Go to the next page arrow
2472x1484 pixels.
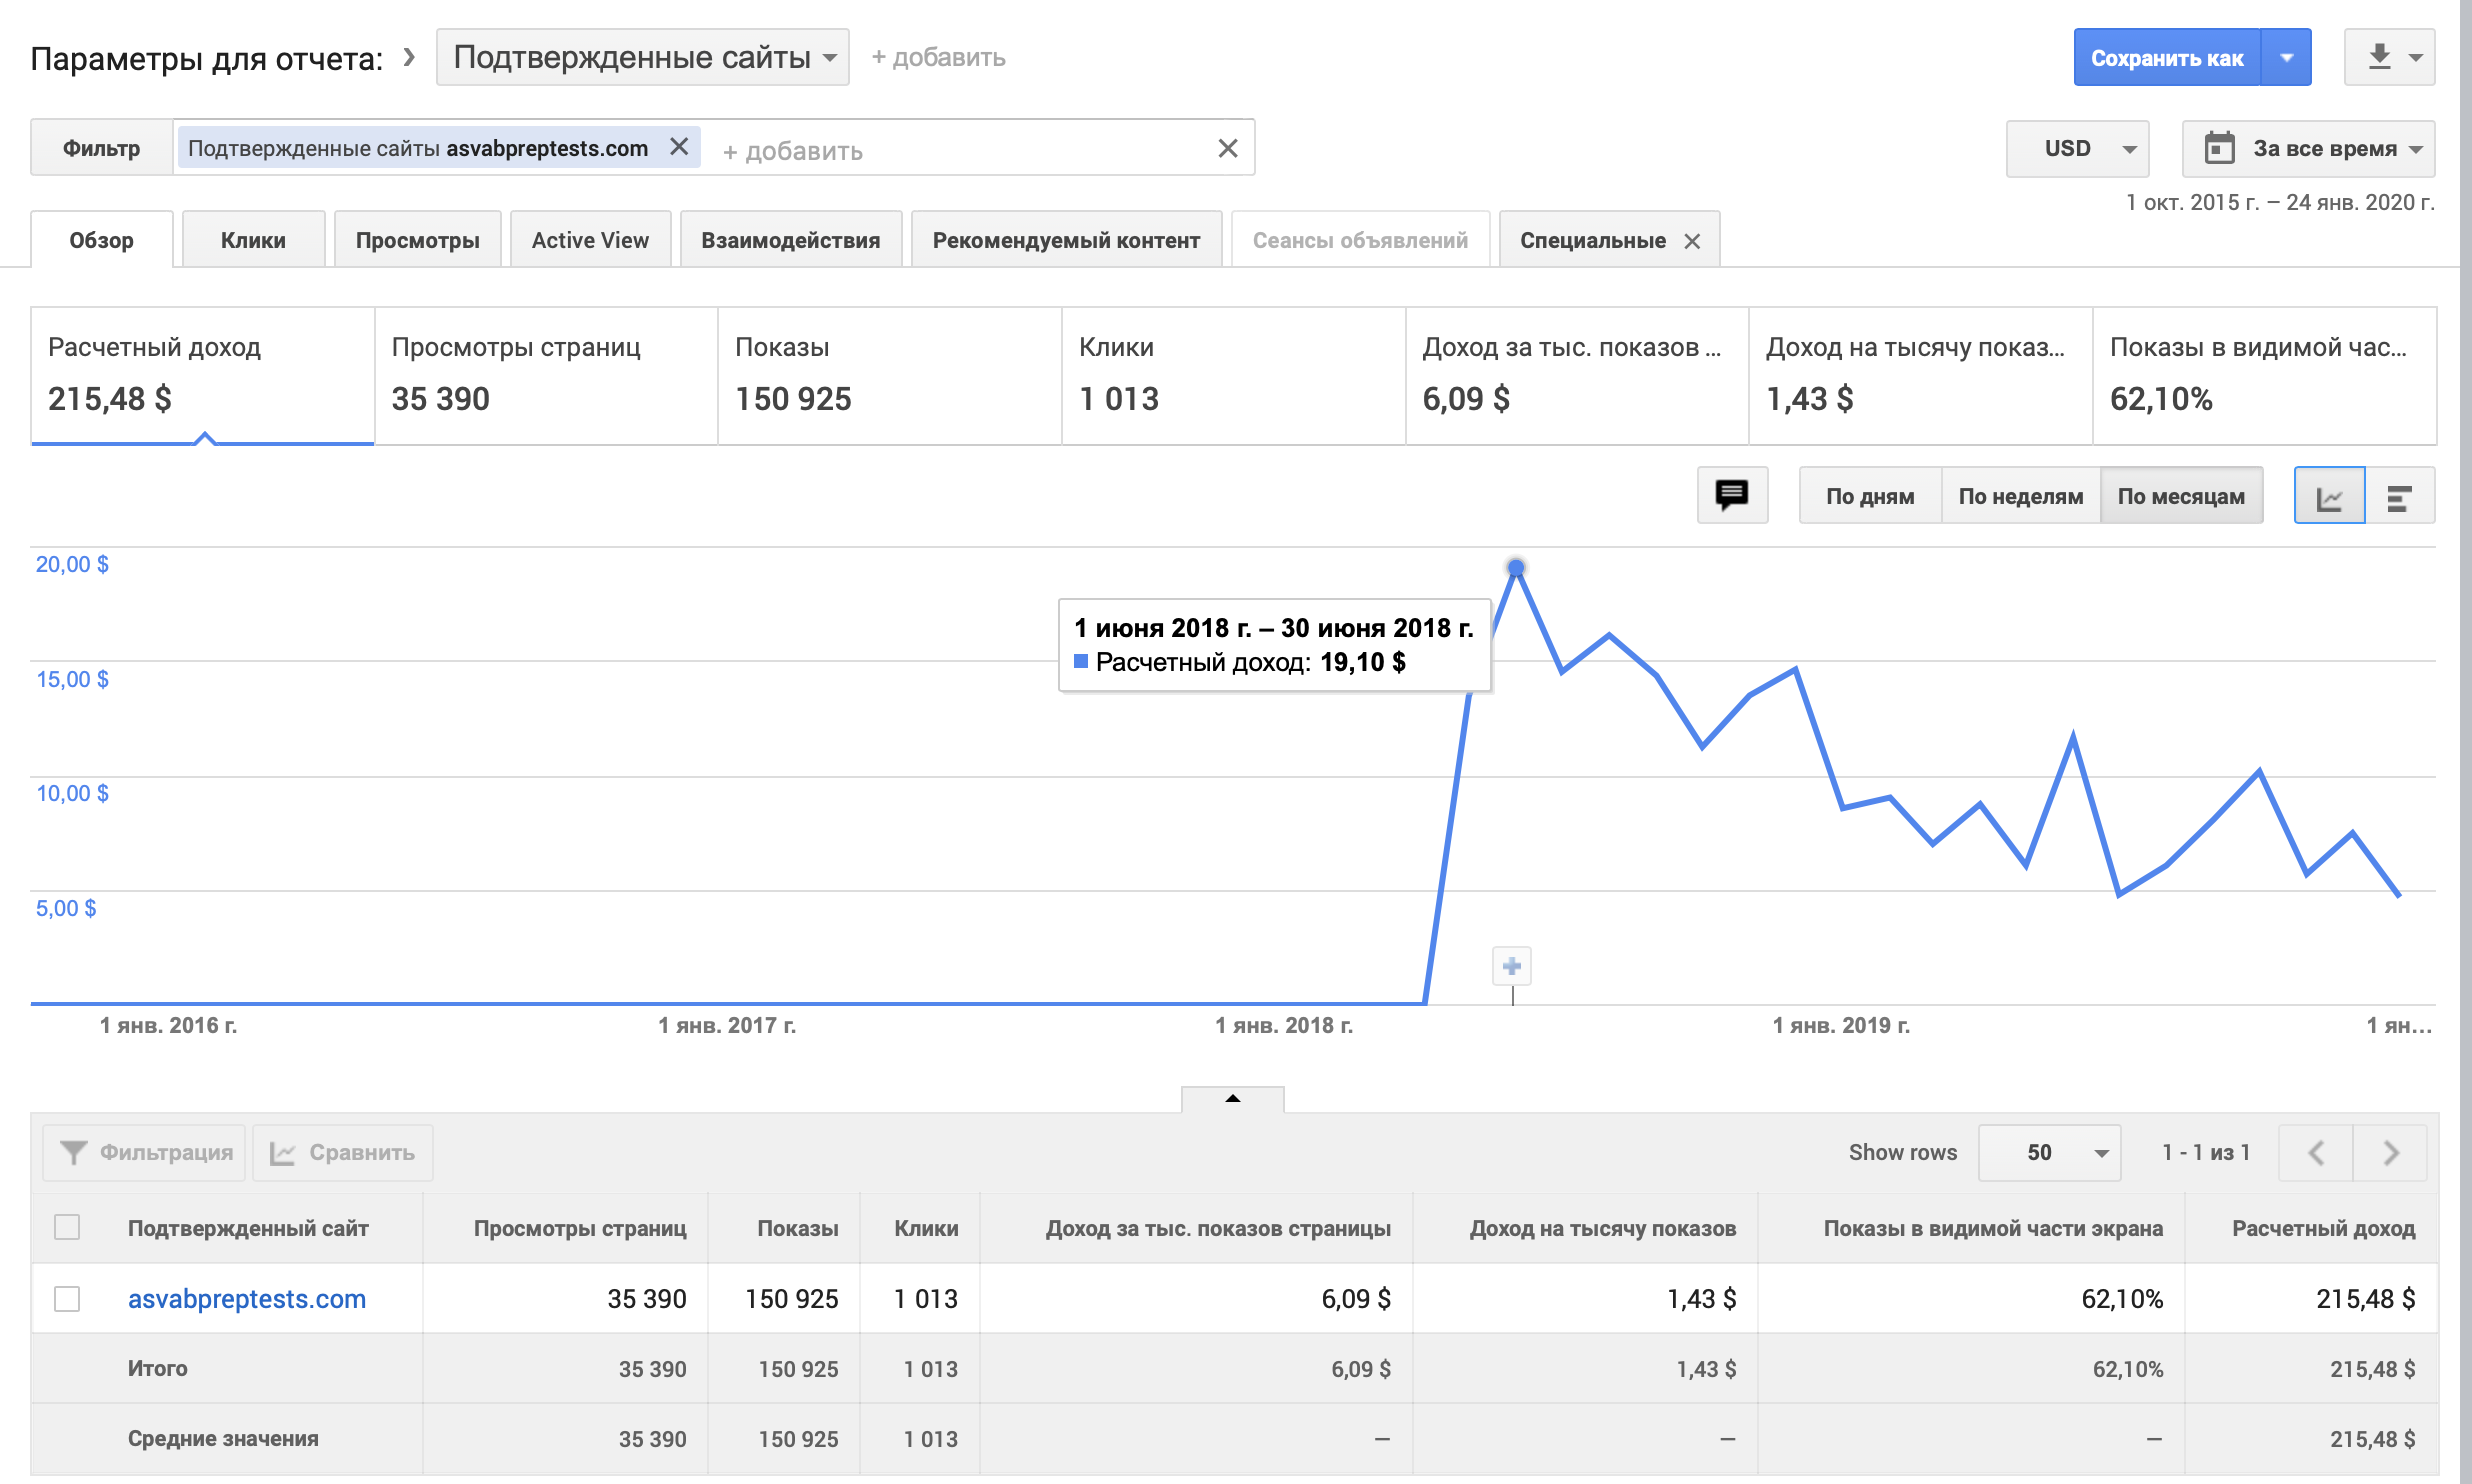(2390, 1153)
